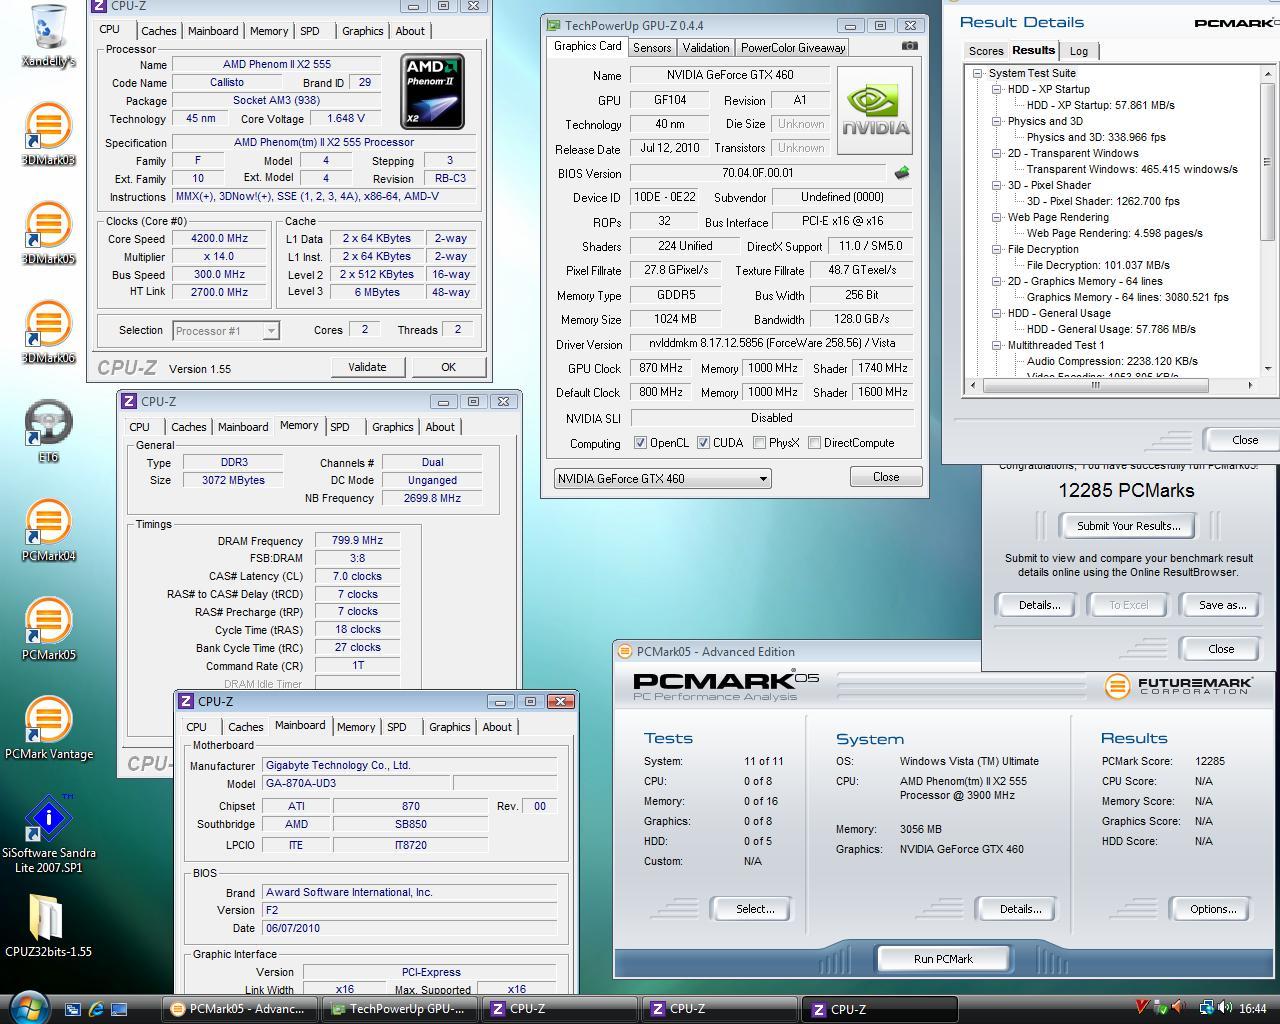Viewport: 1280px width, 1024px height.
Task: Click Select button under Tests
Action: coord(755,909)
